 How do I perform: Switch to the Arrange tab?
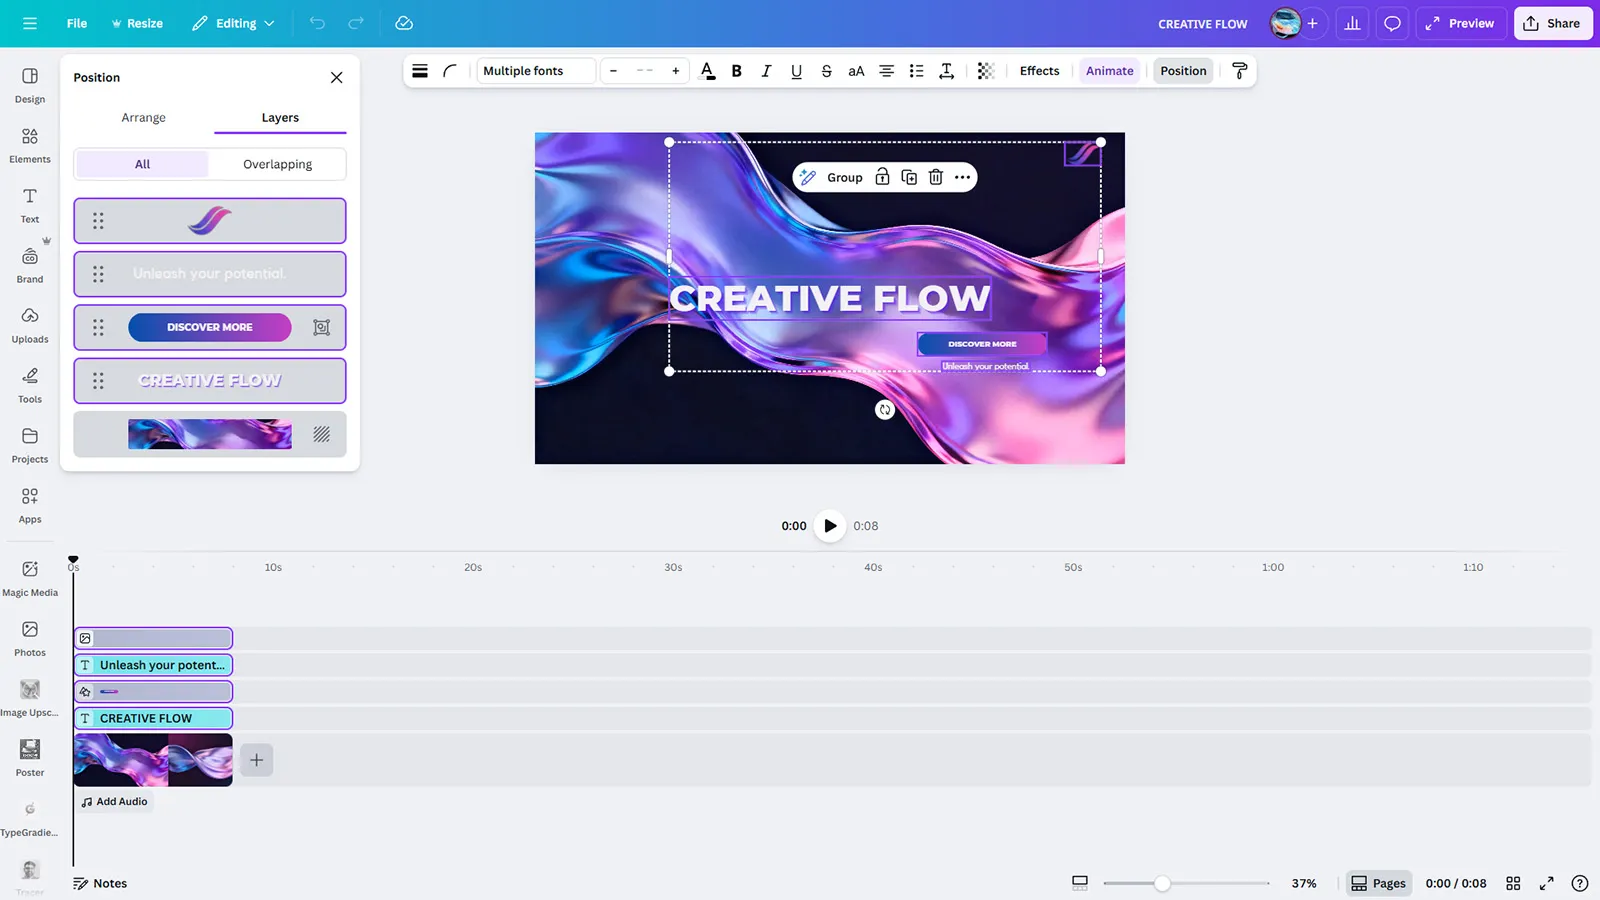coord(143,117)
